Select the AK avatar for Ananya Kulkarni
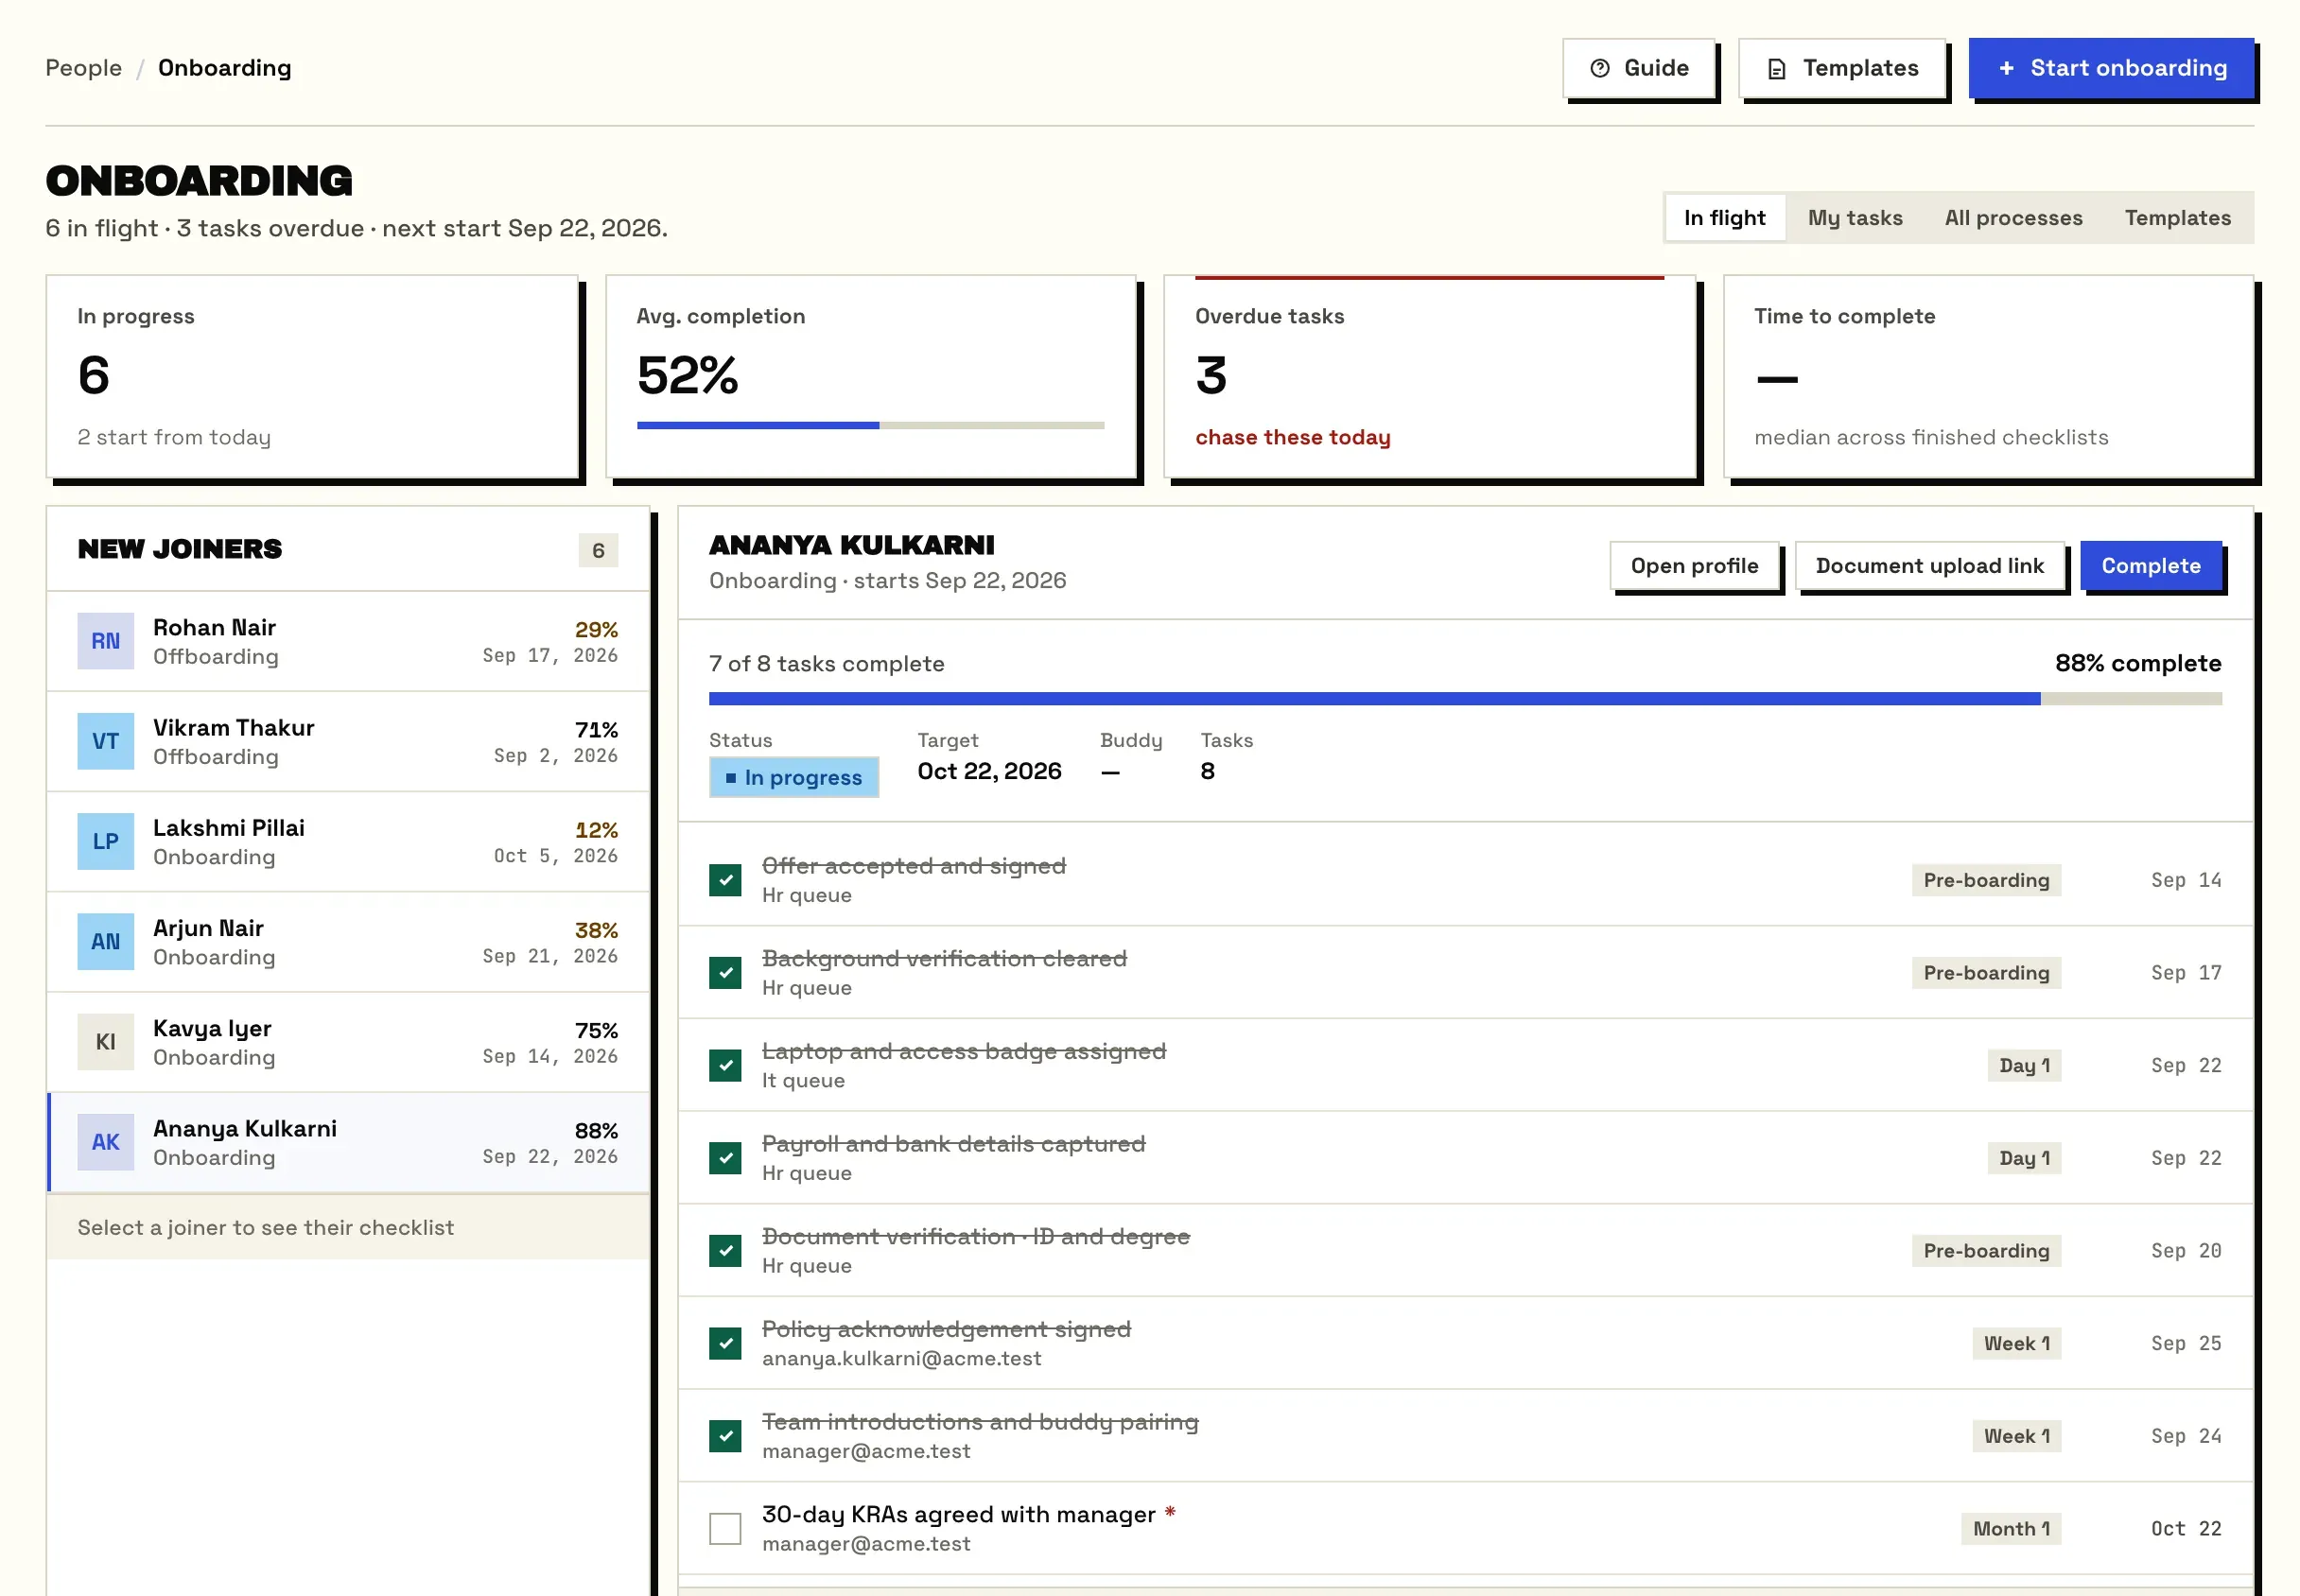This screenshot has height=1596, width=2300. pos(106,1142)
